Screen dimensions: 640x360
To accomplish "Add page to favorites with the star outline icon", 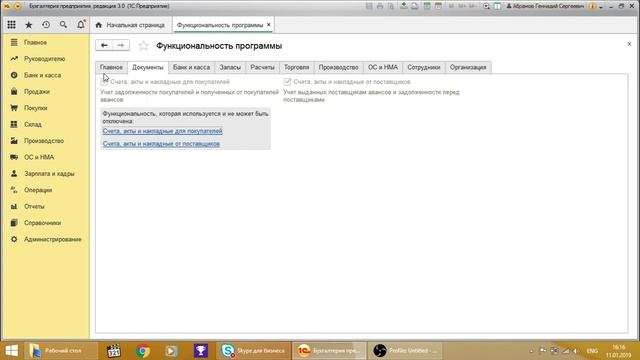I will pos(143,46).
